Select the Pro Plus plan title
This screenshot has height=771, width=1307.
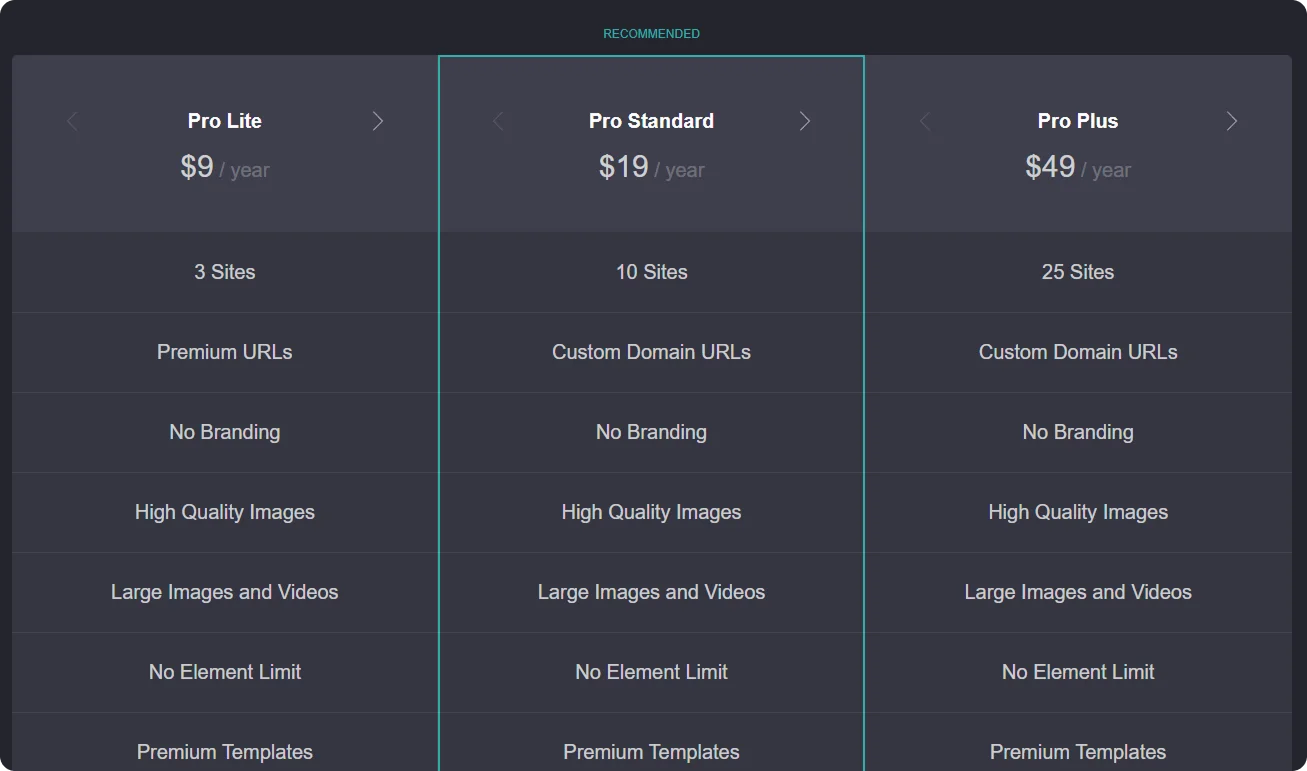[1078, 121]
